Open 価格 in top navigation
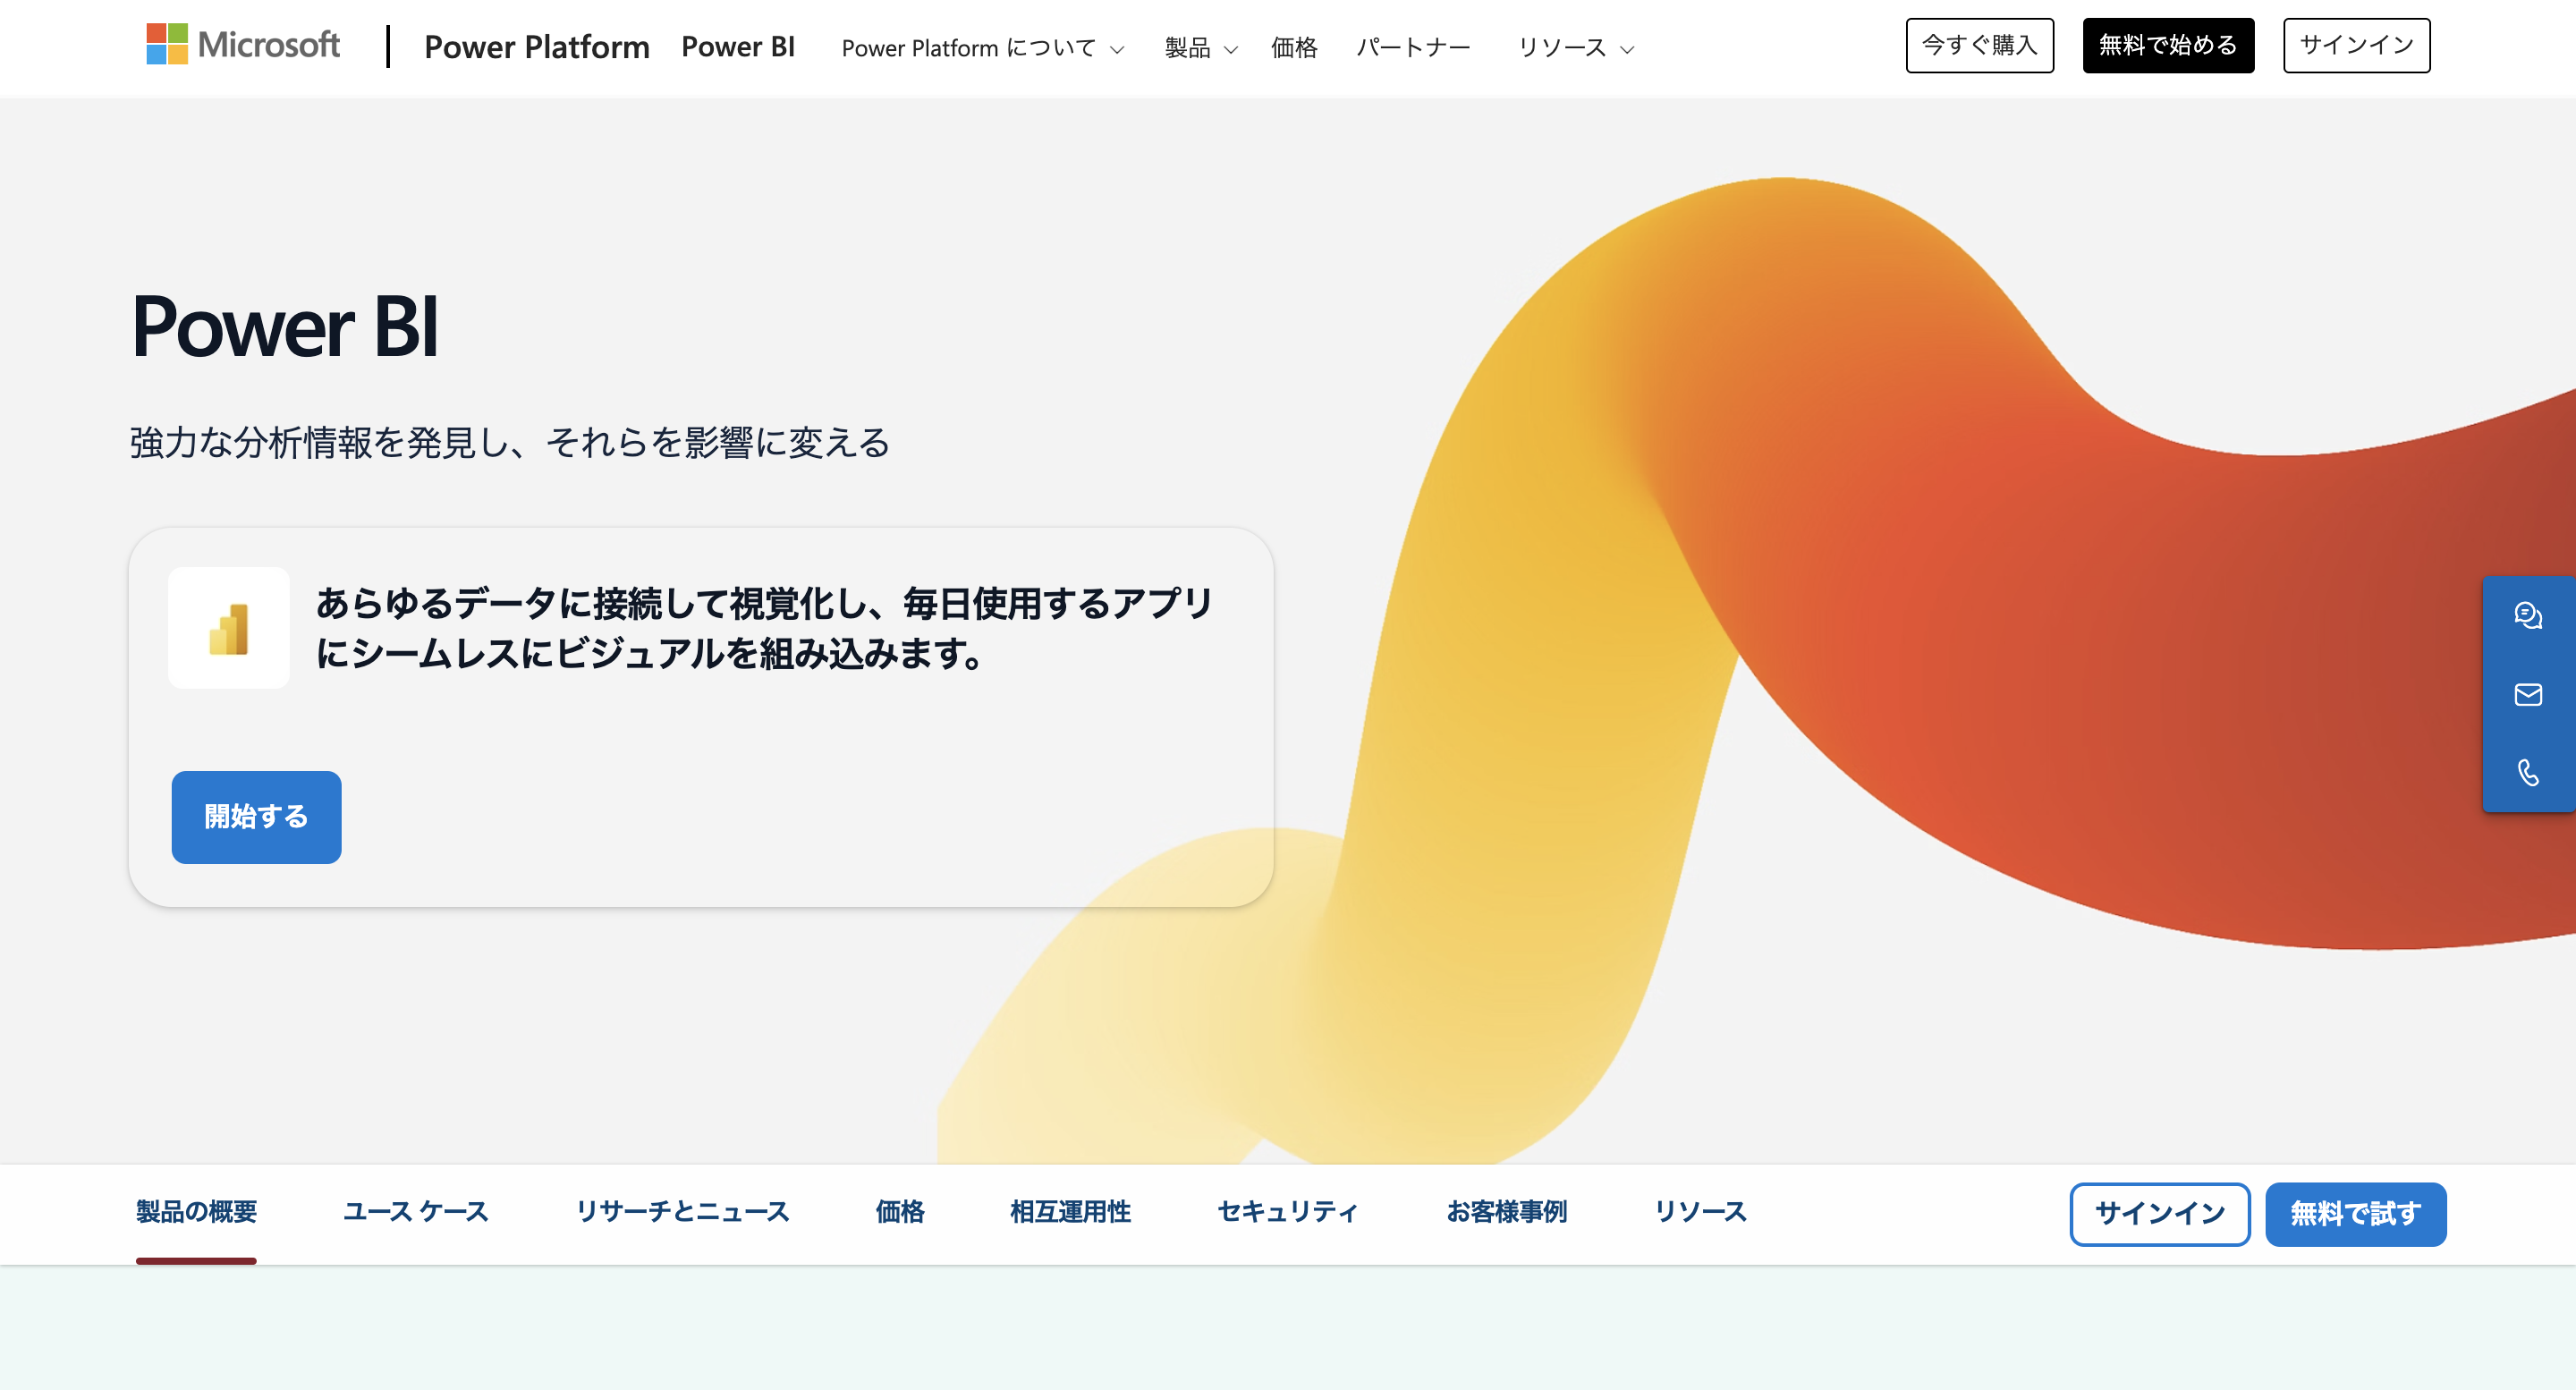This screenshot has width=2576, height=1390. pyautogui.click(x=1294, y=47)
